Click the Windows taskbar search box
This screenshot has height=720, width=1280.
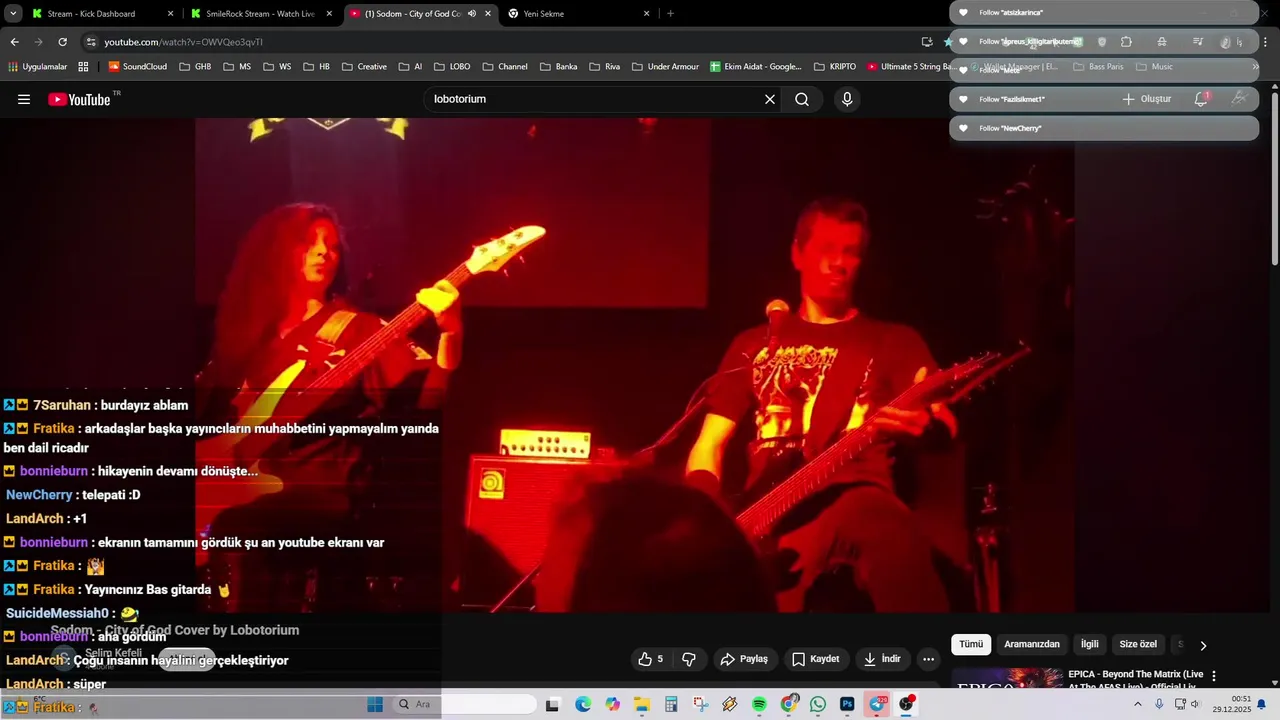pyautogui.click(x=465, y=705)
